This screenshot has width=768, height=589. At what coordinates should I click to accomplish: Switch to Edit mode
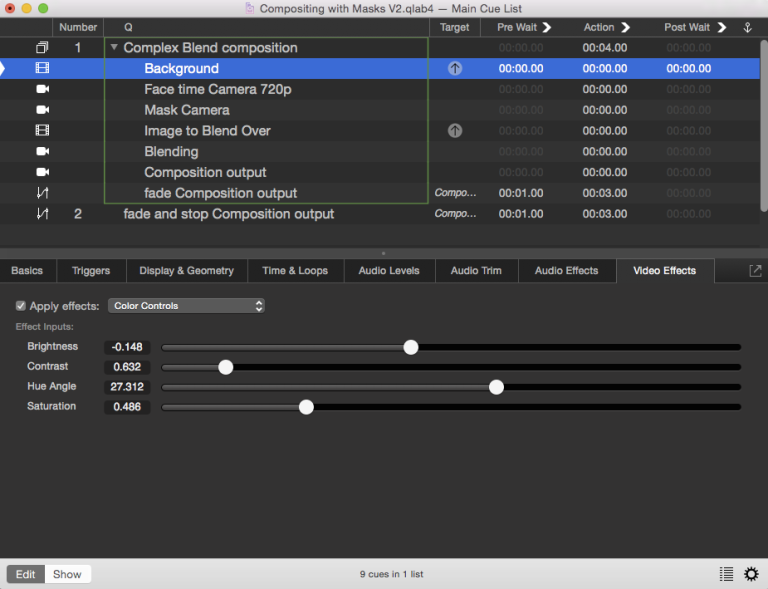(26, 574)
